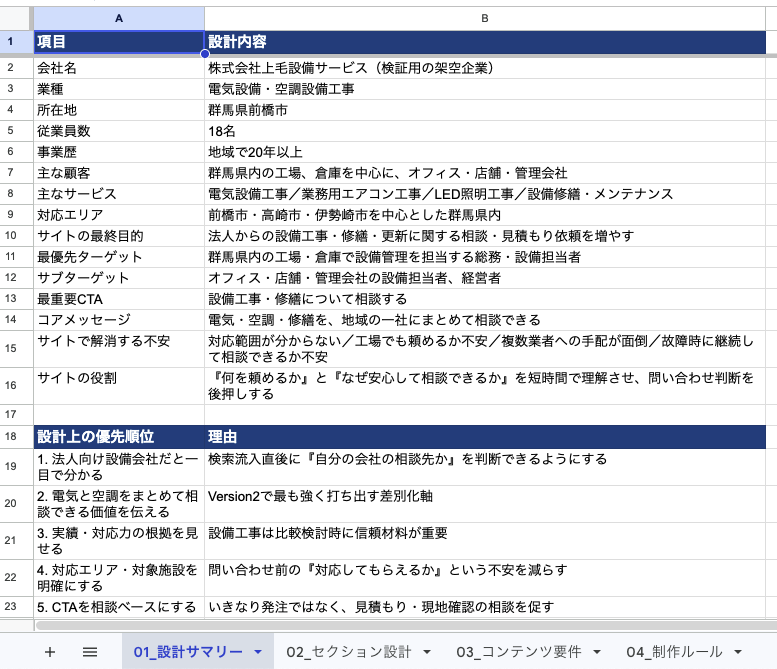Screen dimensions: 777x669
Task: Select the 業種 cell
Action: click(x=119, y=89)
